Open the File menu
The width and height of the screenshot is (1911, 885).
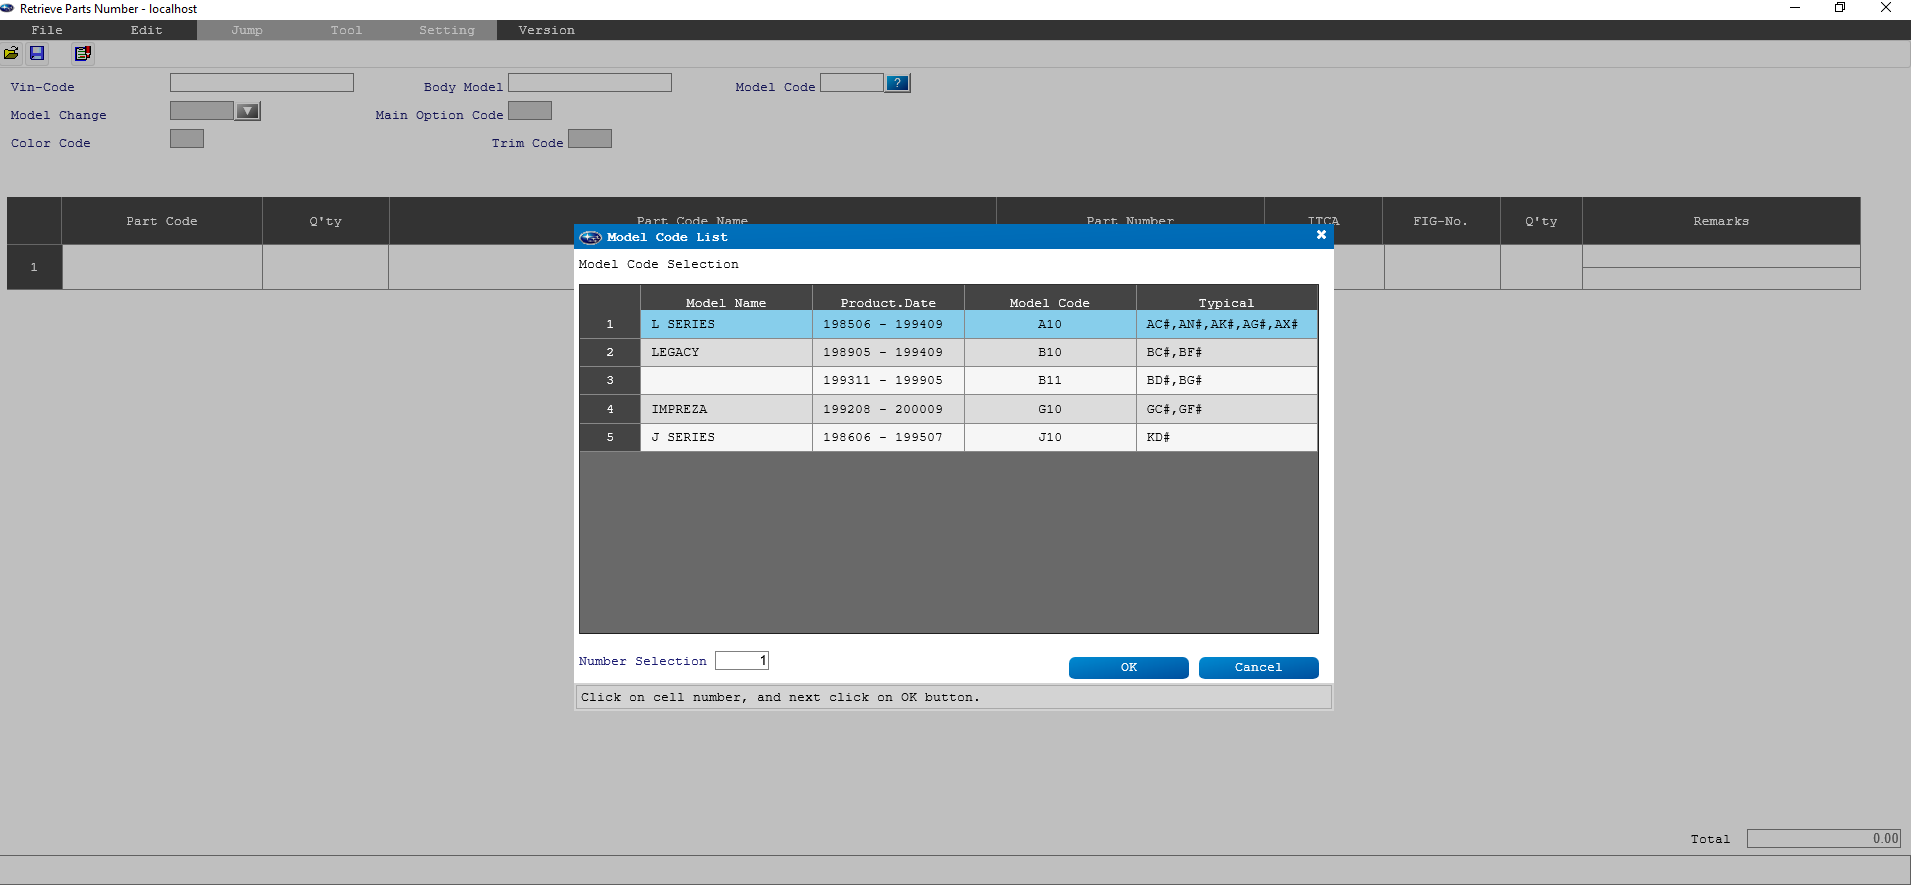tap(47, 30)
